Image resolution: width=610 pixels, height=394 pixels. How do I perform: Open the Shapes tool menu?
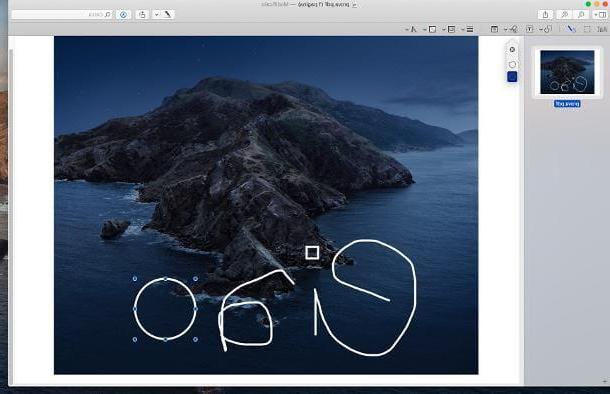coord(546,29)
